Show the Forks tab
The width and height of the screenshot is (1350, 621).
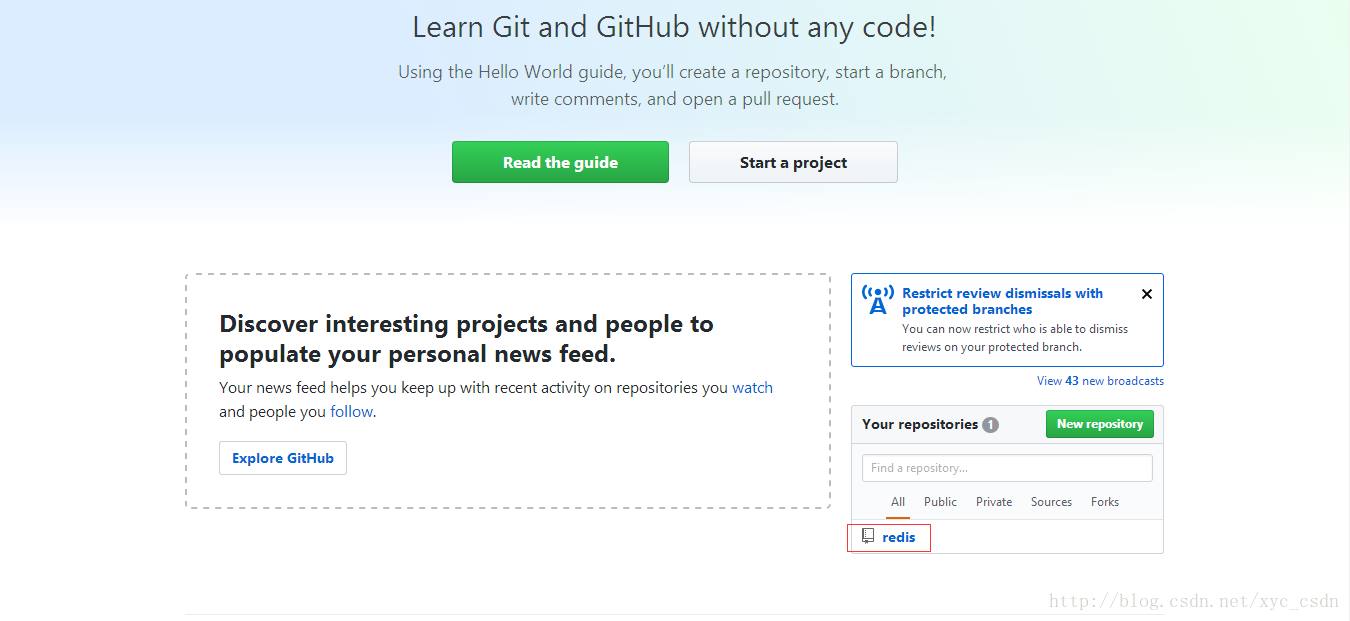[x=1105, y=502]
